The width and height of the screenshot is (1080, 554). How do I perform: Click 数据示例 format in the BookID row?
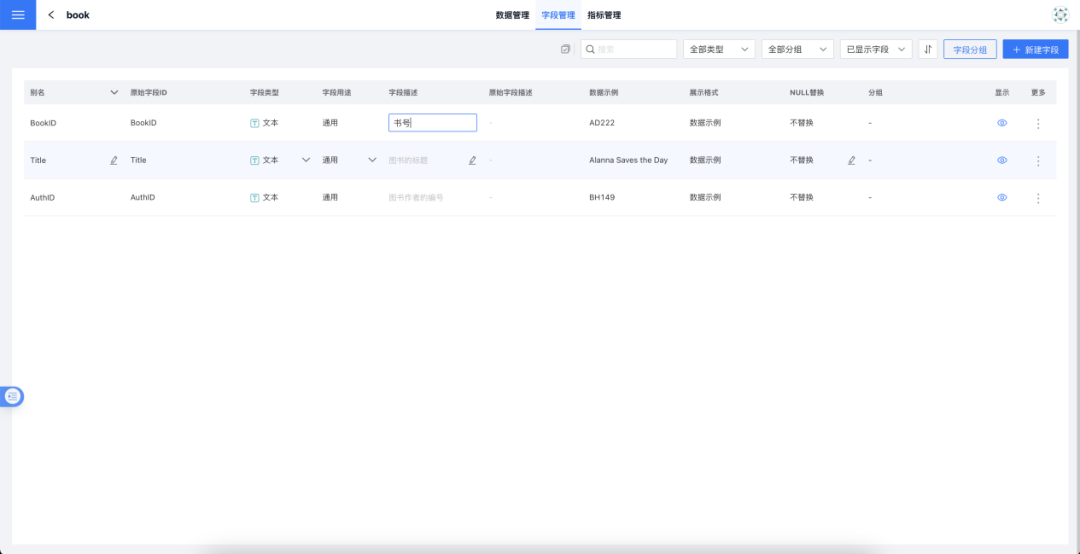tap(705, 123)
